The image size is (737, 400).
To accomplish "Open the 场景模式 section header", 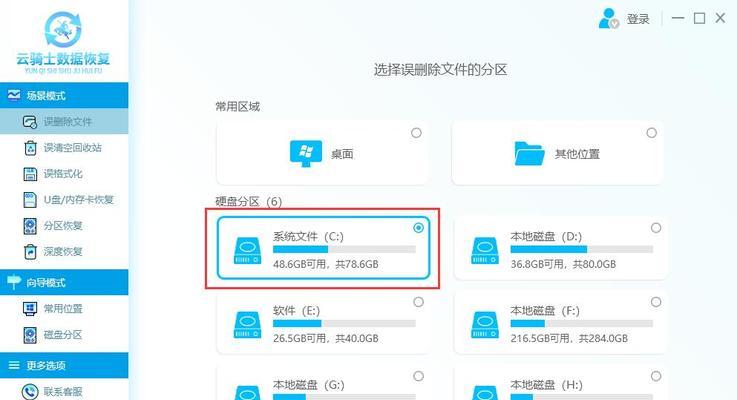I will pos(64,95).
